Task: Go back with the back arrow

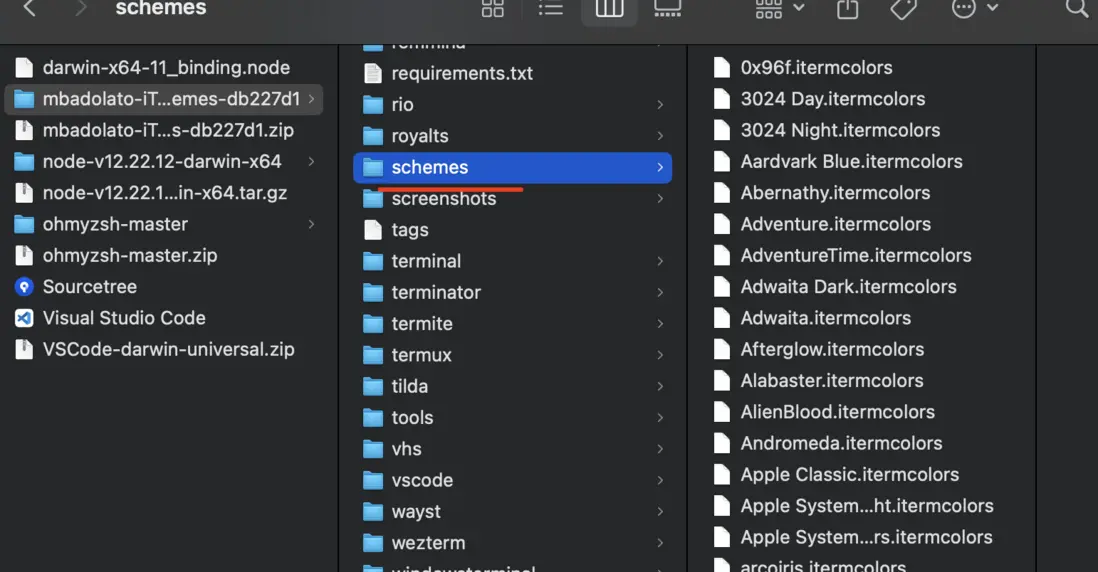Action: click(x=30, y=9)
